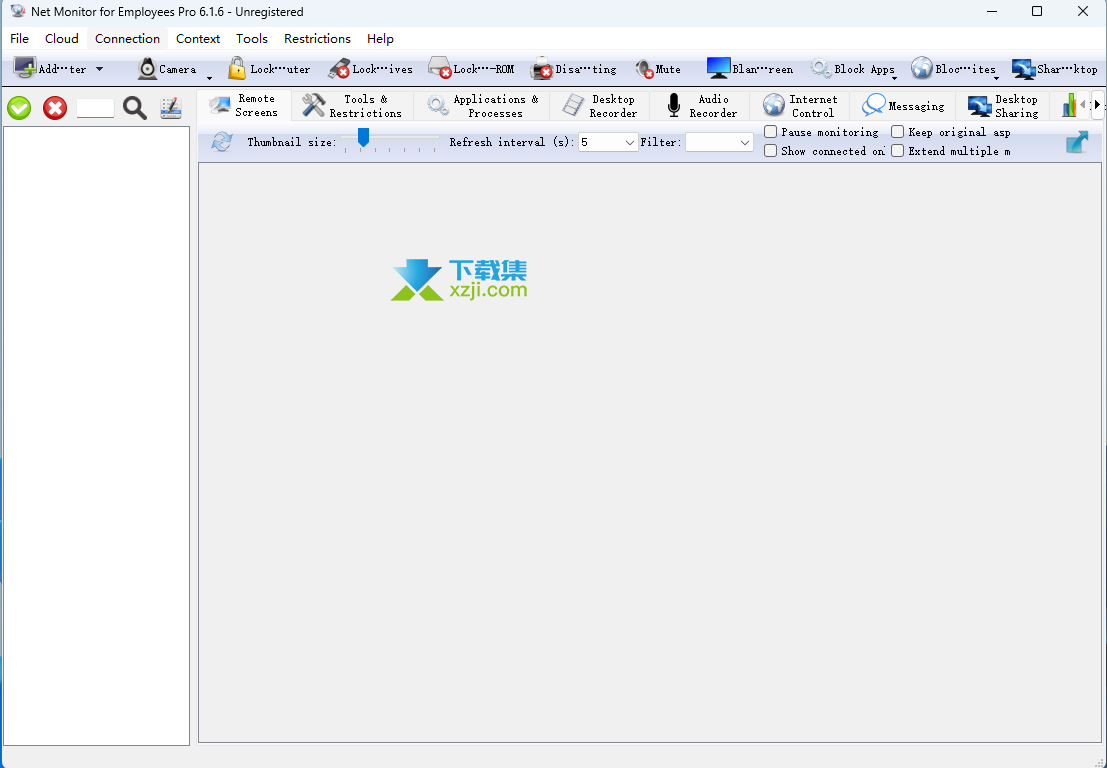Open the Tools menu
Image resolution: width=1107 pixels, height=768 pixels.
pyautogui.click(x=252, y=39)
